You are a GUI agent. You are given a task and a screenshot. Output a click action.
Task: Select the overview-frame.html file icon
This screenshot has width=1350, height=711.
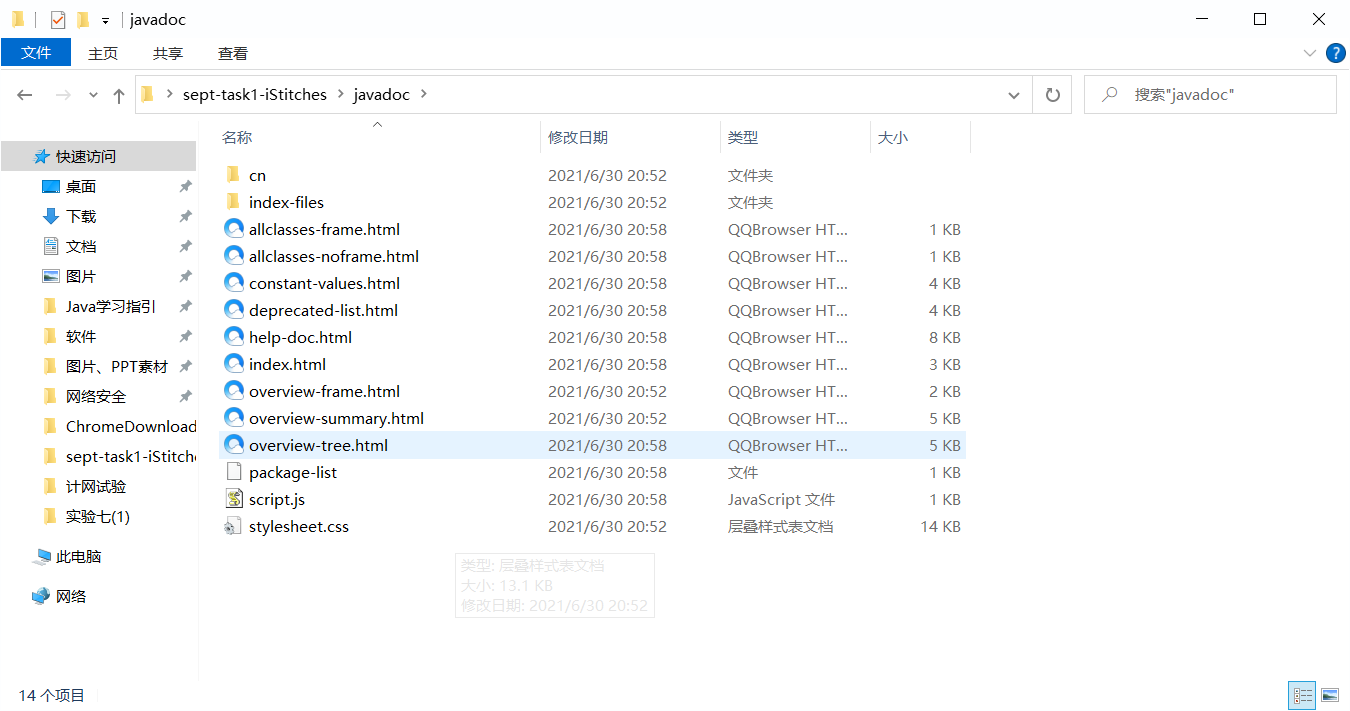pyautogui.click(x=234, y=391)
